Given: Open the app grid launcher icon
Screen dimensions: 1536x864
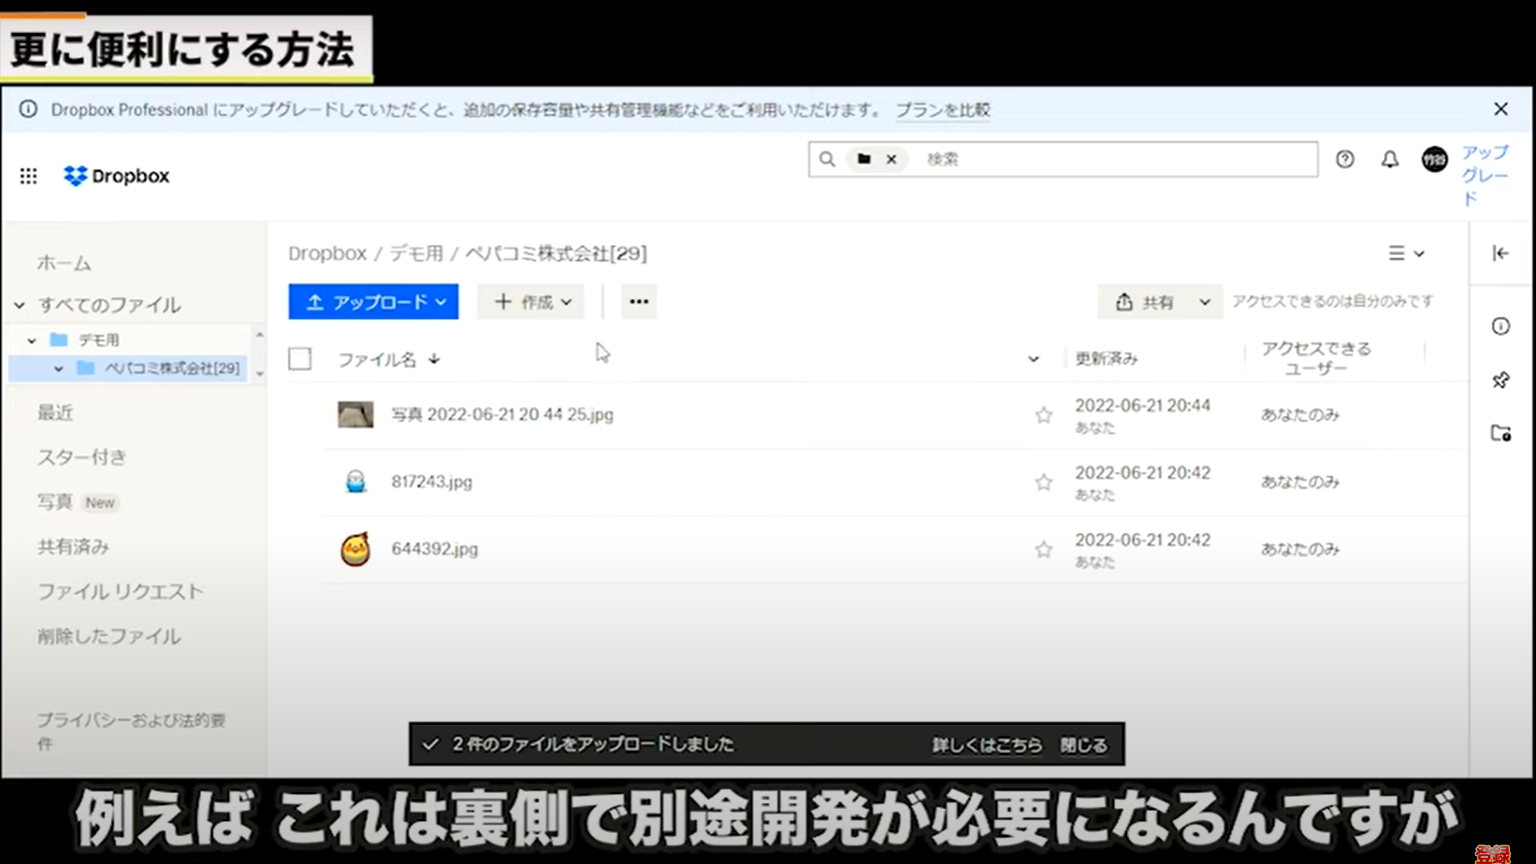Looking at the screenshot, I should click(x=28, y=176).
